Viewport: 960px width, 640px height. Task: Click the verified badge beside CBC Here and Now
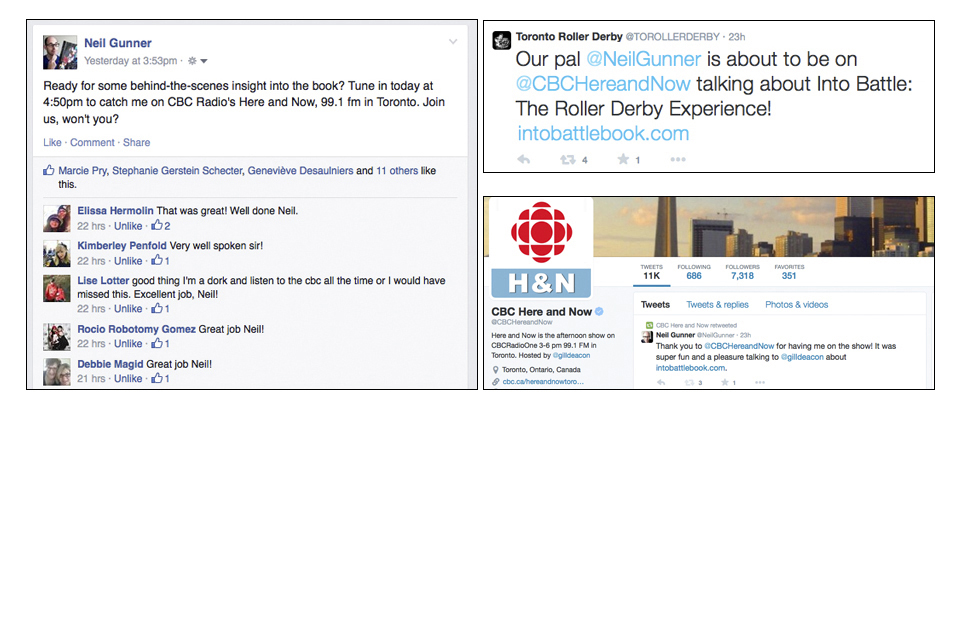(599, 311)
